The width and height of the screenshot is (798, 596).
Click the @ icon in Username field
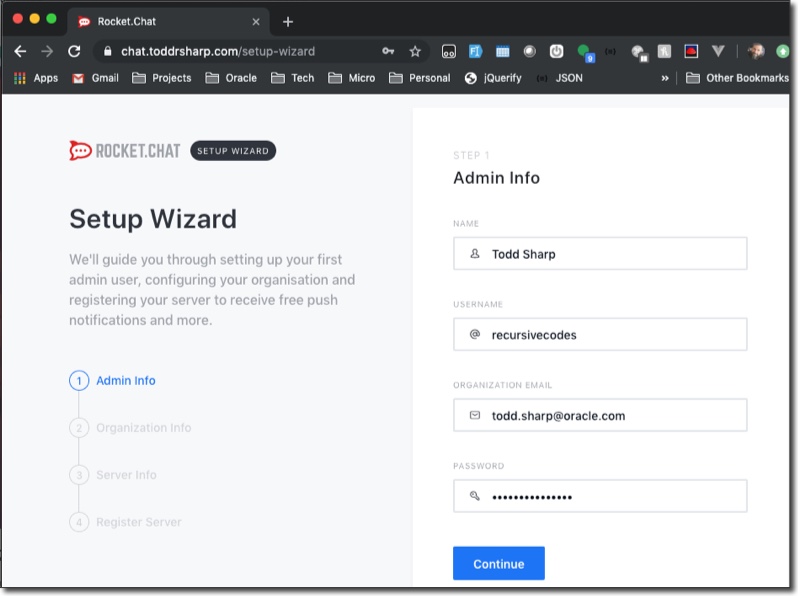point(475,334)
